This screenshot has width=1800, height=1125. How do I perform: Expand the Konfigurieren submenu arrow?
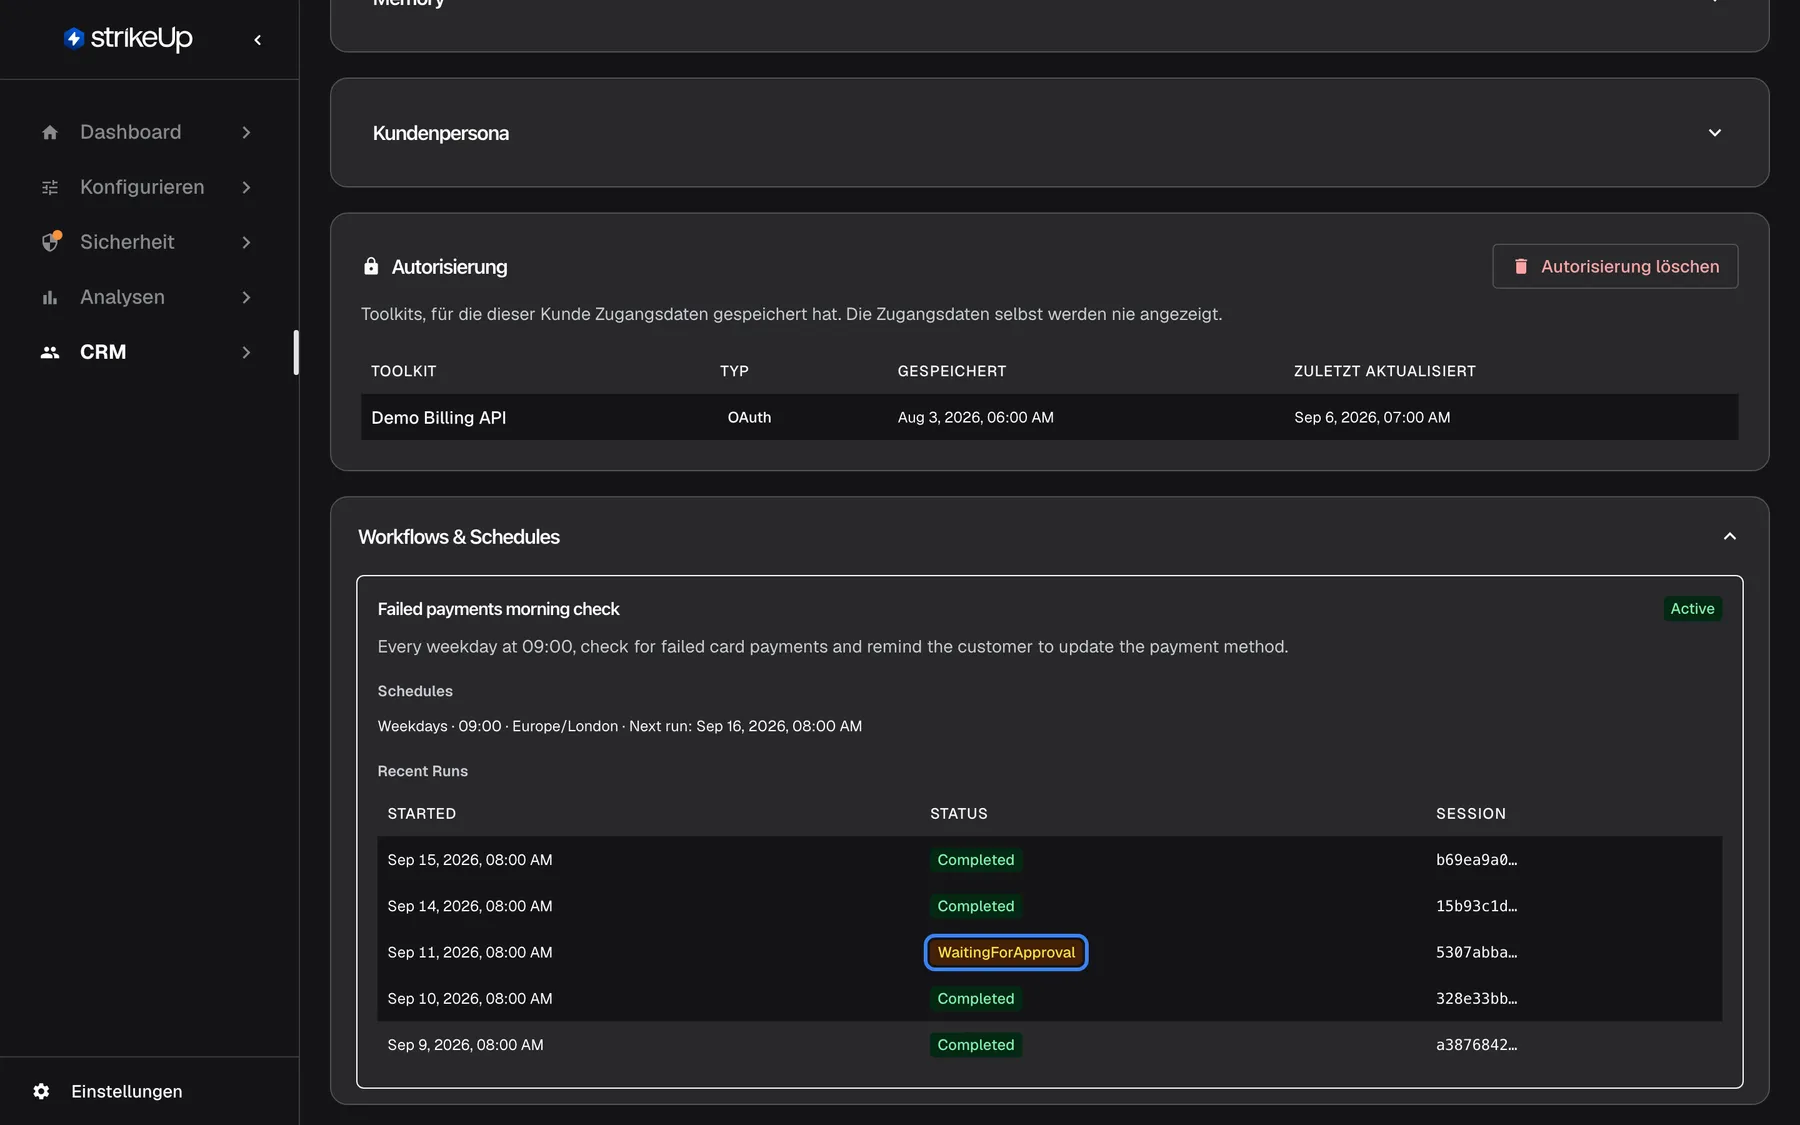[x=246, y=187]
